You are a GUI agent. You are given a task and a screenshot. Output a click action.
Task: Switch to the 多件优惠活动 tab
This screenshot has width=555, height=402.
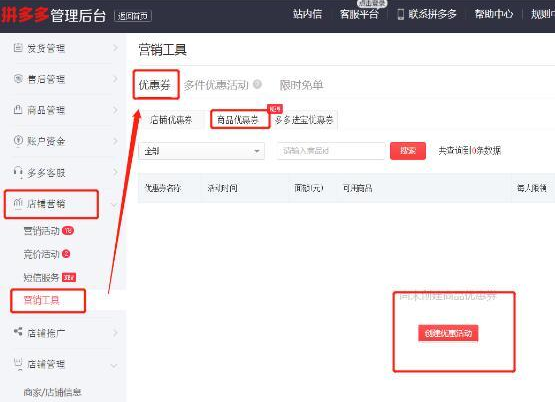pyautogui.click(x=216, y=85)
